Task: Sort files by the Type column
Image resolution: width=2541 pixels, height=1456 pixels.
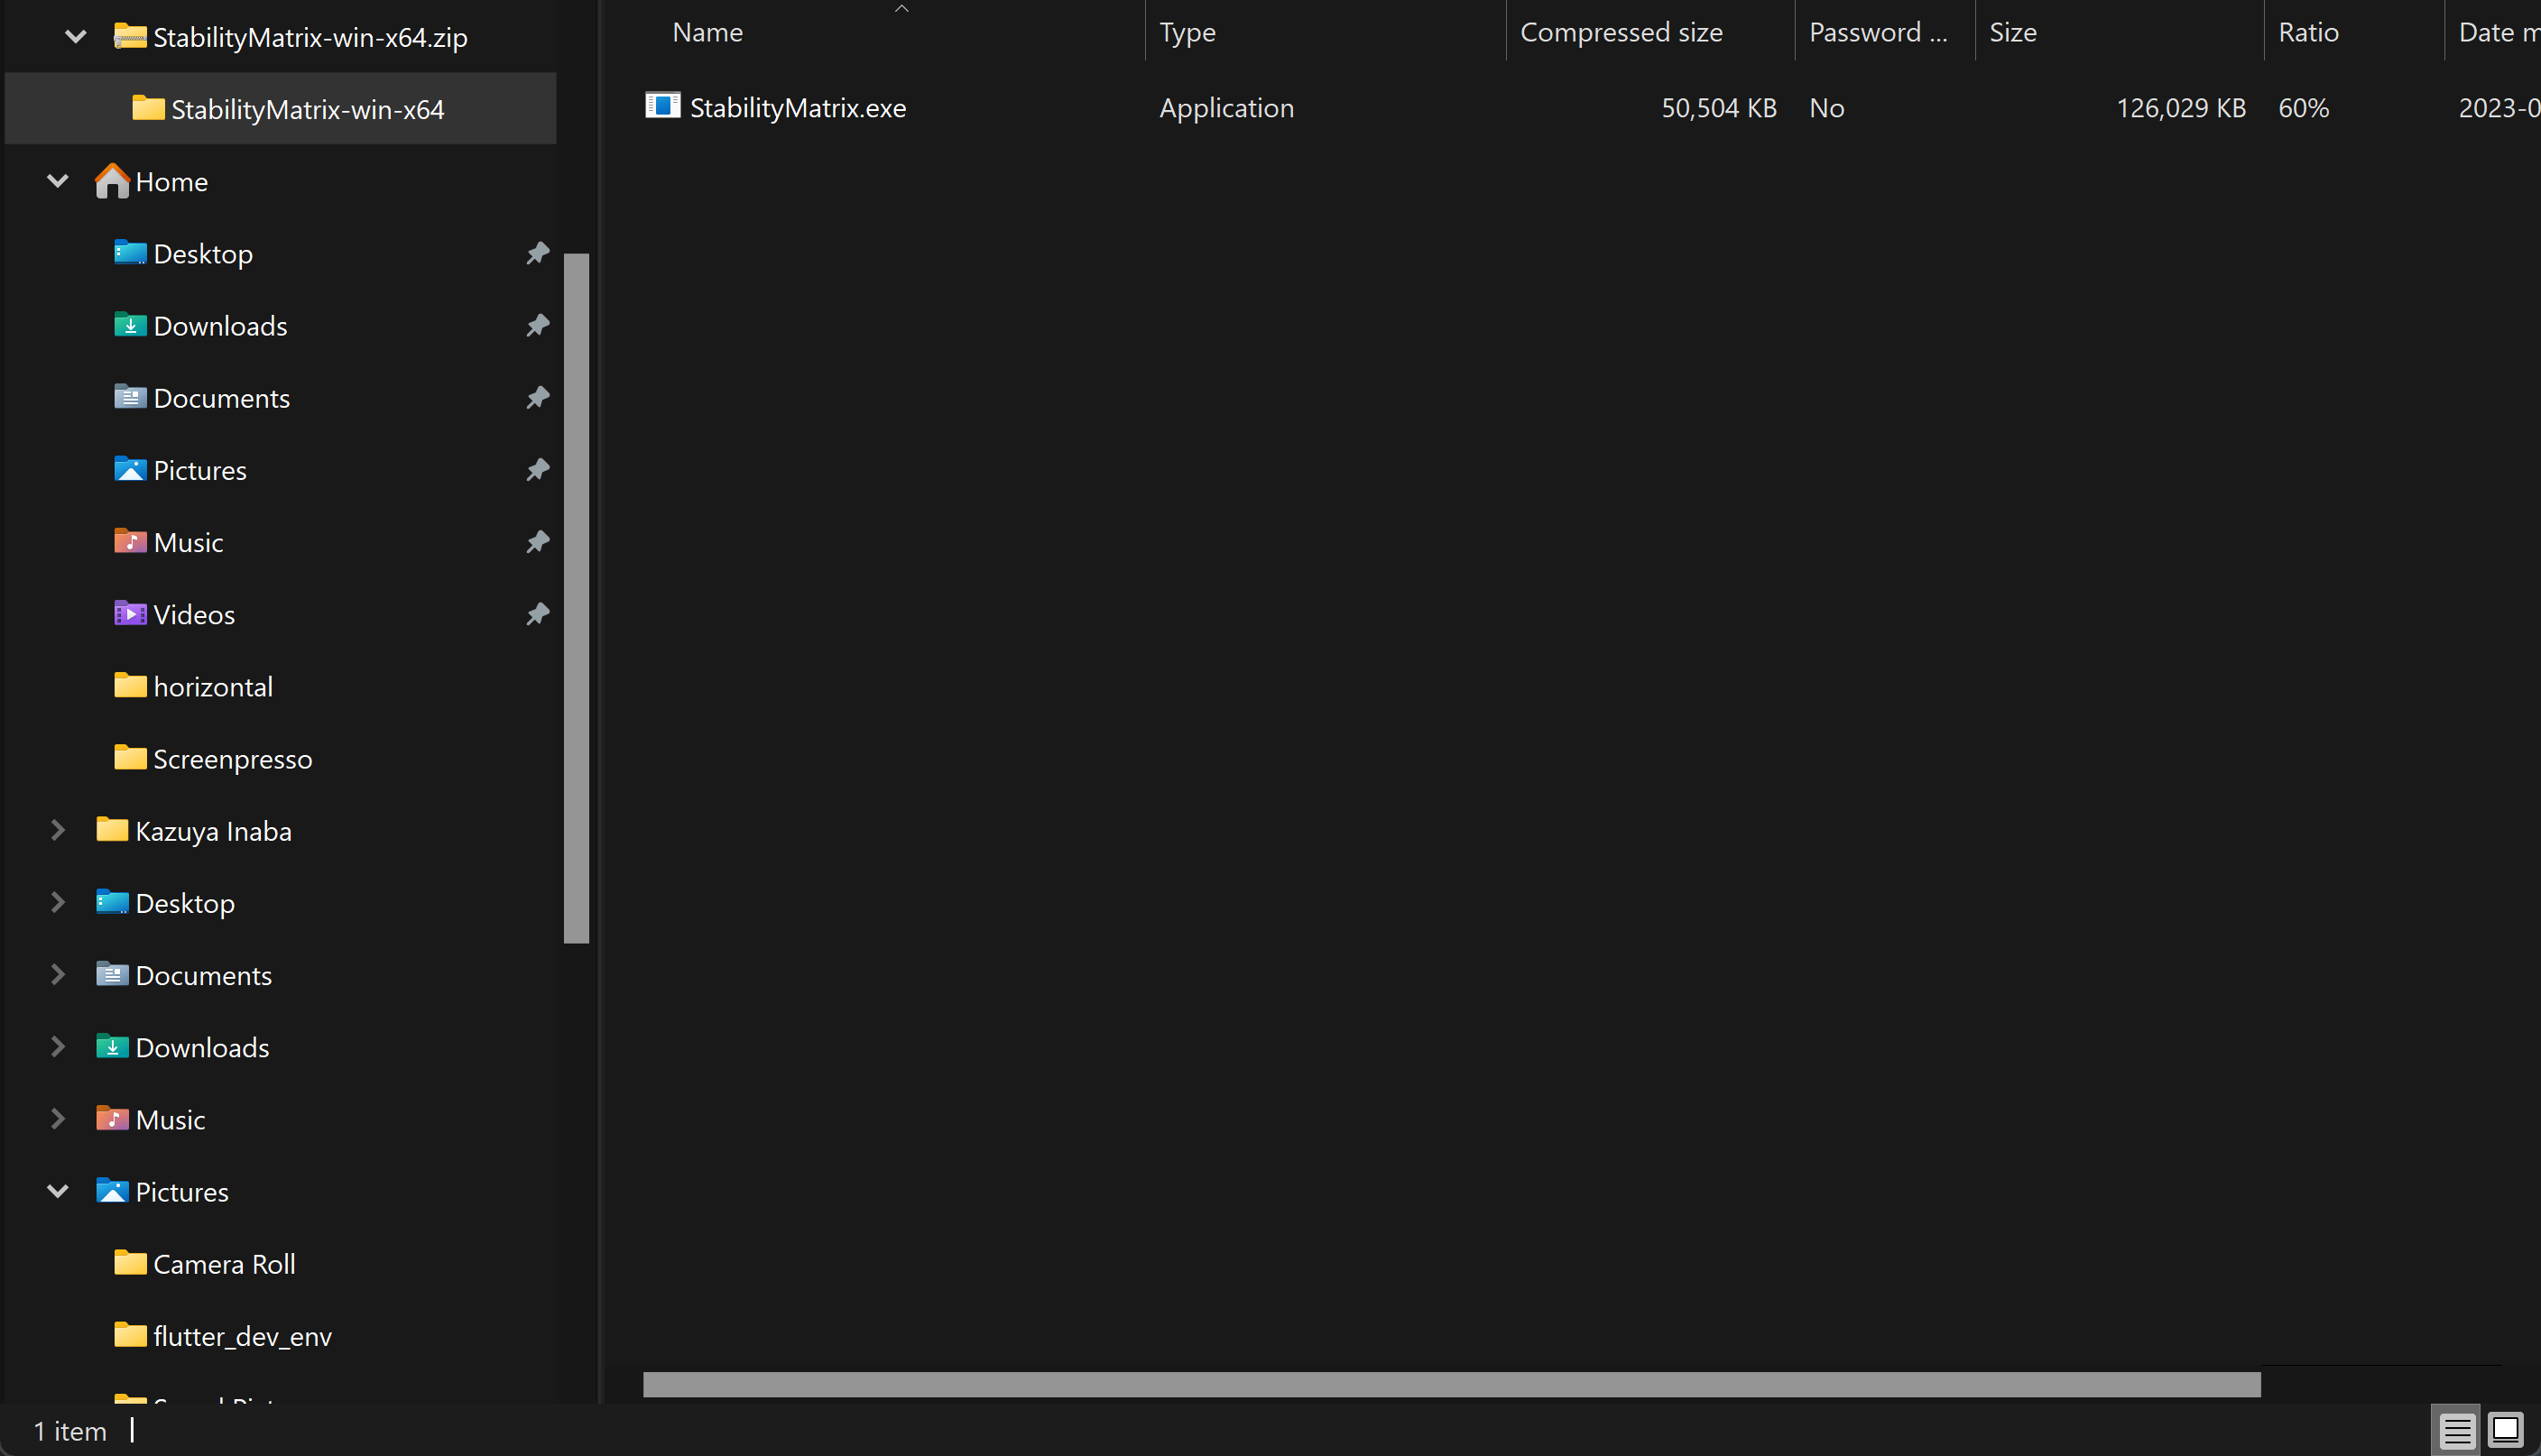Action: pyautogui.click(x=1187, y=32)
